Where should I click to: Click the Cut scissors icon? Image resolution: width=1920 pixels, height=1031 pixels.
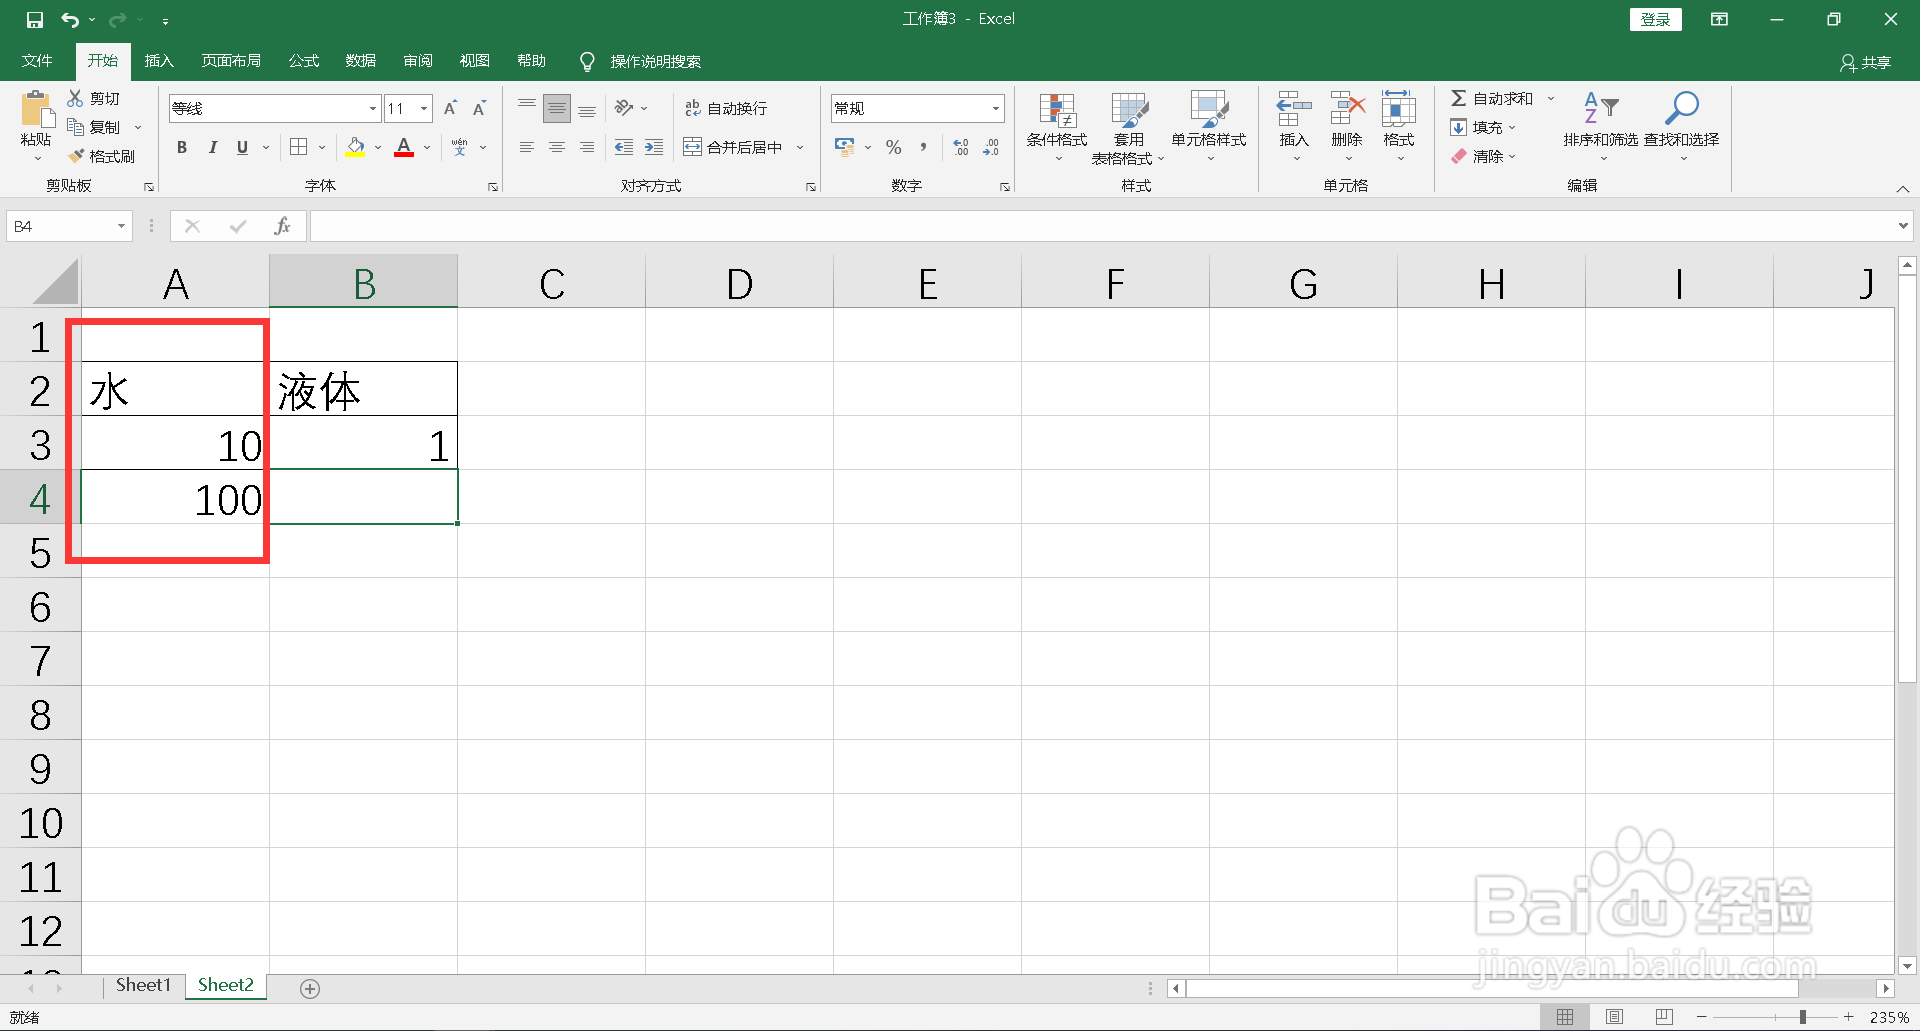coord(75,98)
